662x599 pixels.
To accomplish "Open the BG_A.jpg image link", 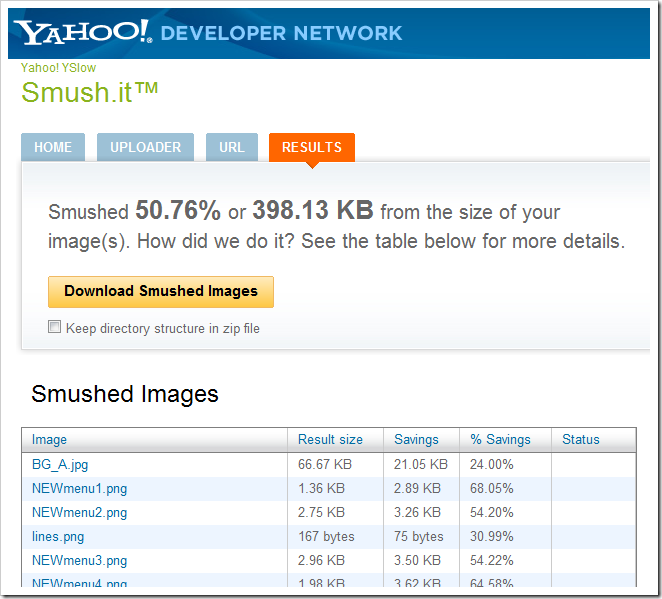I will (60, 464).
